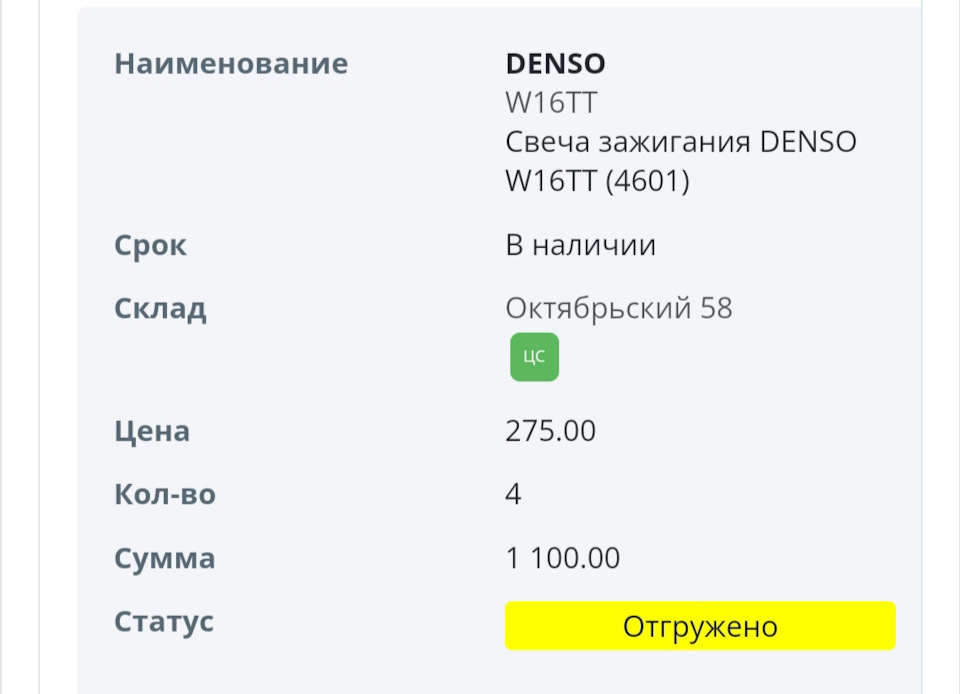The image size is (960, 694).
Task: Click the Кол-во field label
Action: pyautogui.click(x=164, y=495)
